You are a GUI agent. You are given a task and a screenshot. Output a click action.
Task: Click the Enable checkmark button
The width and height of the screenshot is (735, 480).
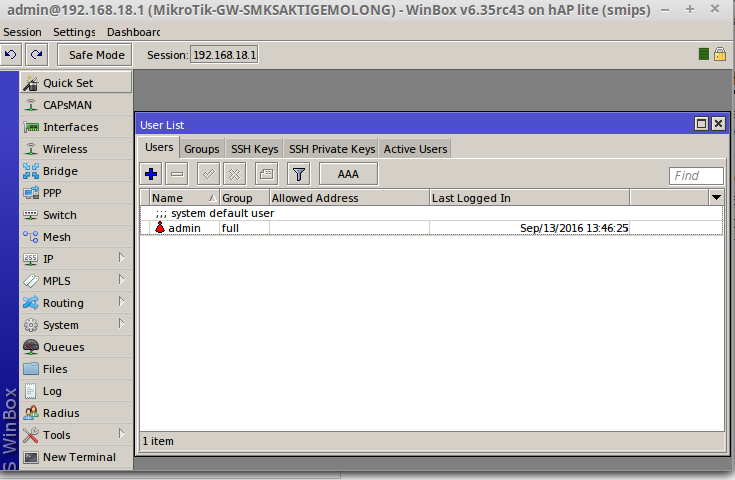coord(209,174)
